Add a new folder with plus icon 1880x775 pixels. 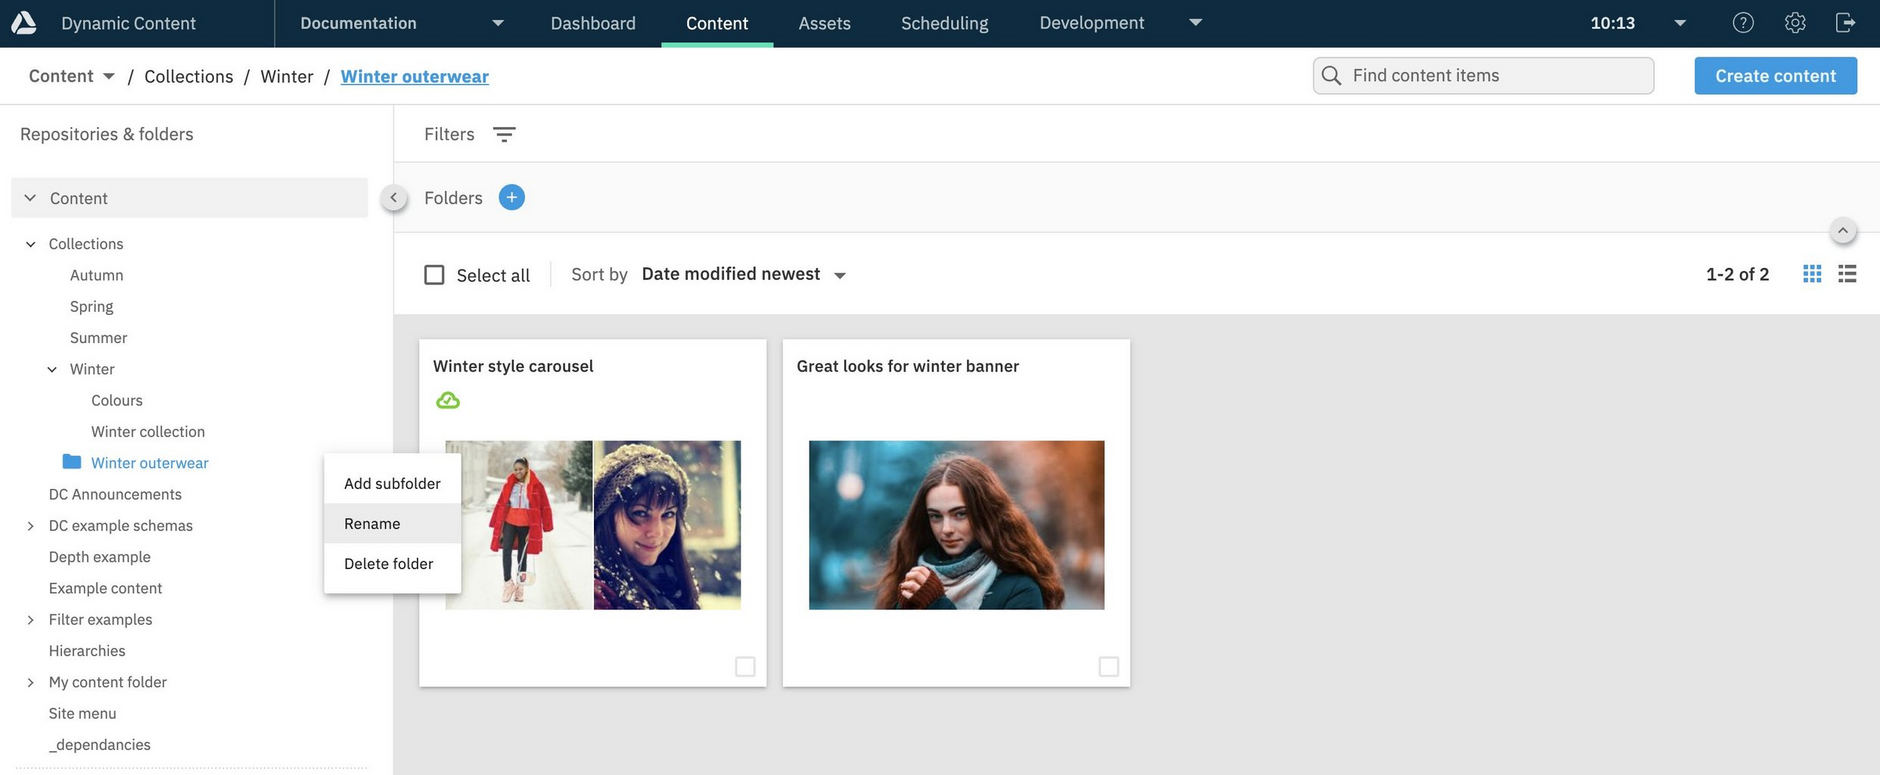click(511, 198)
